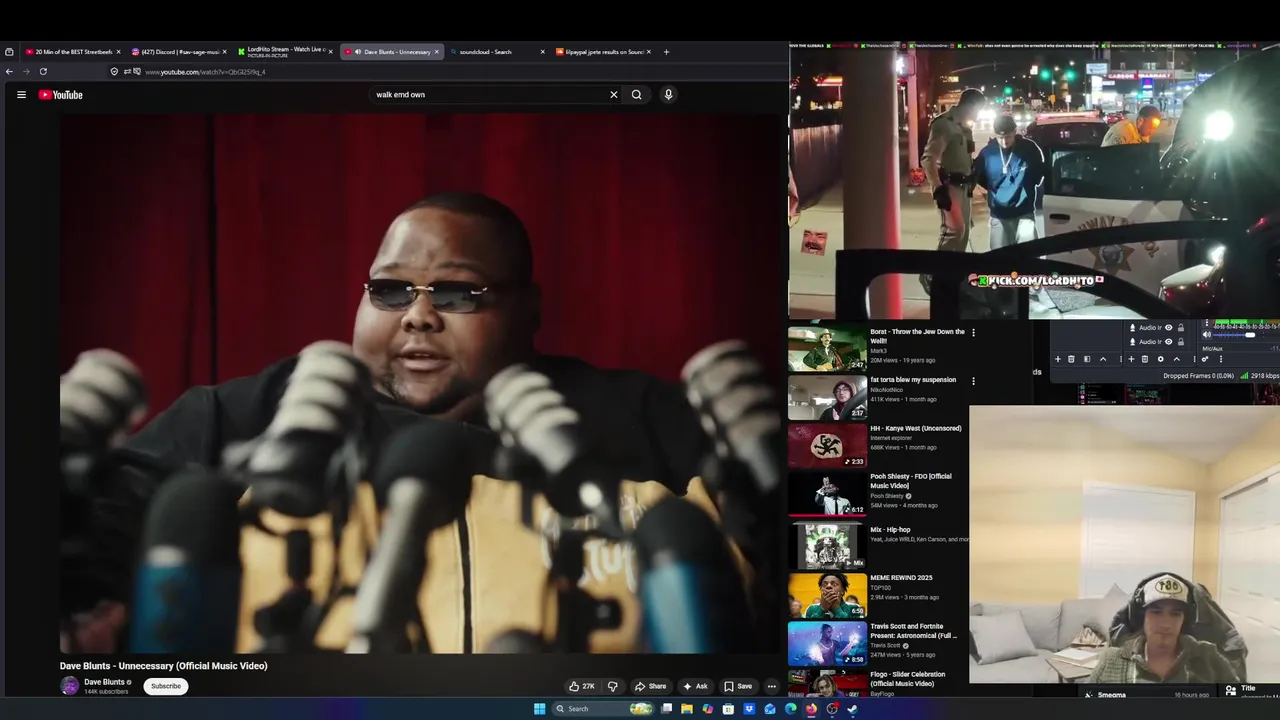Select the youtube.com address bar URL
Image resolution: width=1280 pixels, height=720 pixels.
(x=205, y=72)
